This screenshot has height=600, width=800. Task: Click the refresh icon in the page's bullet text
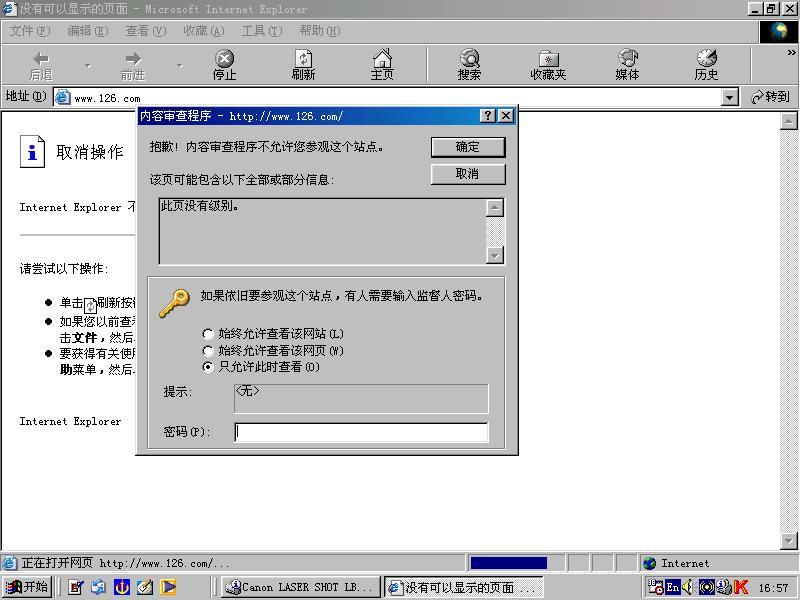90,305
